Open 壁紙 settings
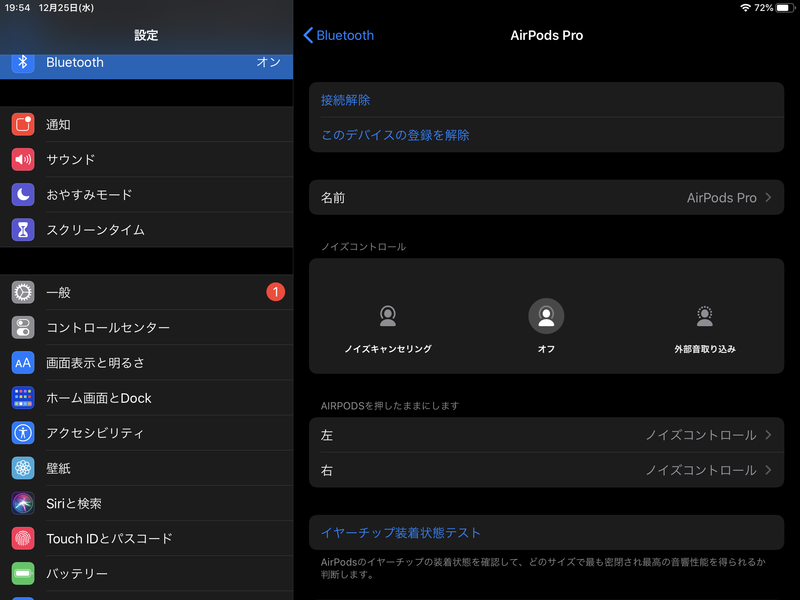800x600 pixels. point(146,468)
